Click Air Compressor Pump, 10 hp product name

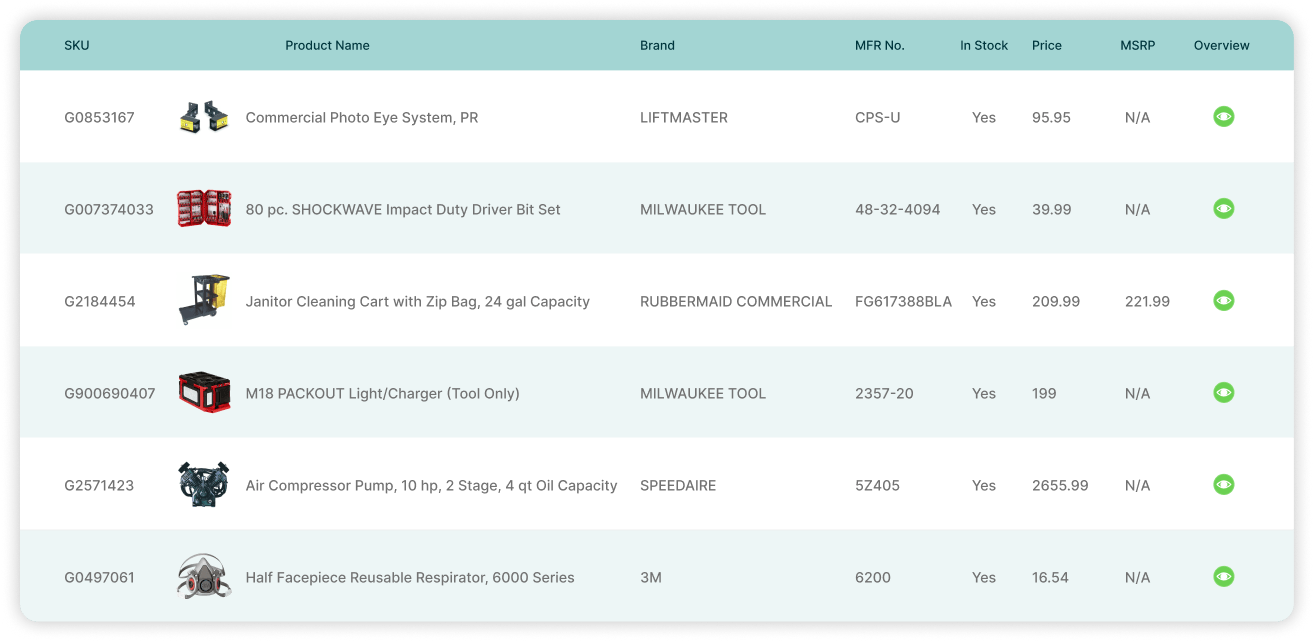click(432, 485)
